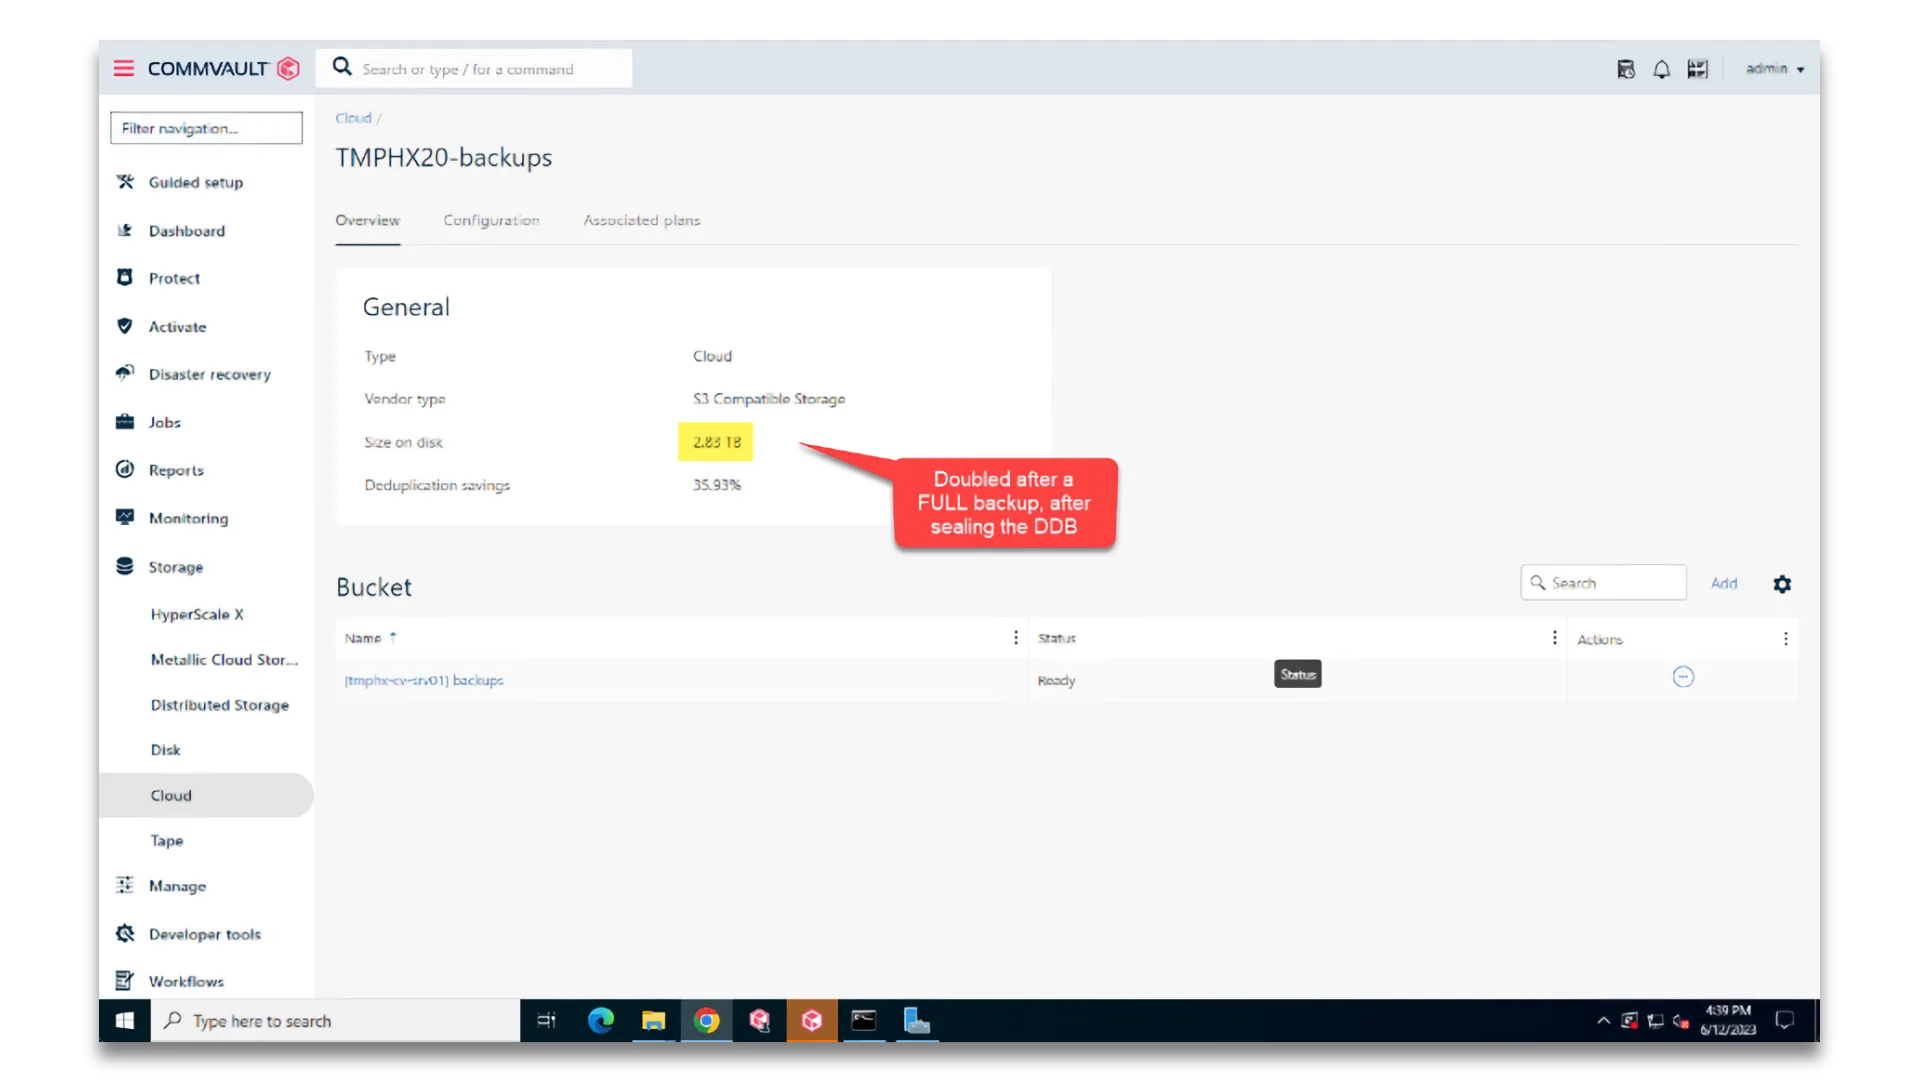Viewport: 1920px width, 1080px height.
Task: Switch to the Overview tab
Action: 367,220
